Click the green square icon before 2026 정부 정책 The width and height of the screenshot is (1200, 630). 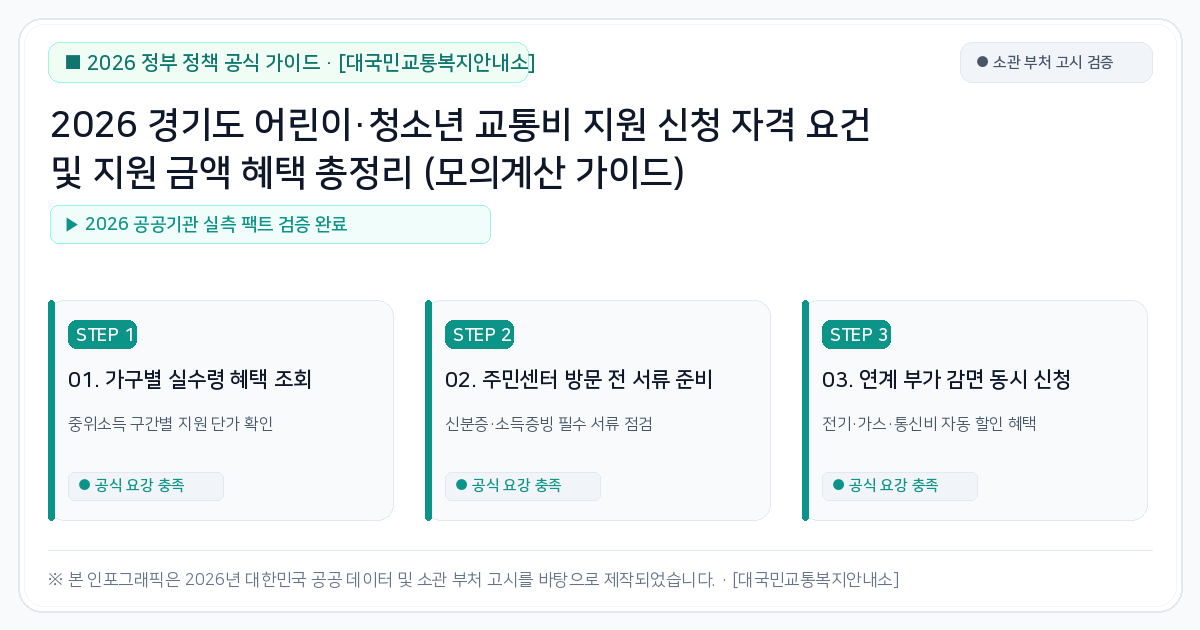tap(73, 62)
